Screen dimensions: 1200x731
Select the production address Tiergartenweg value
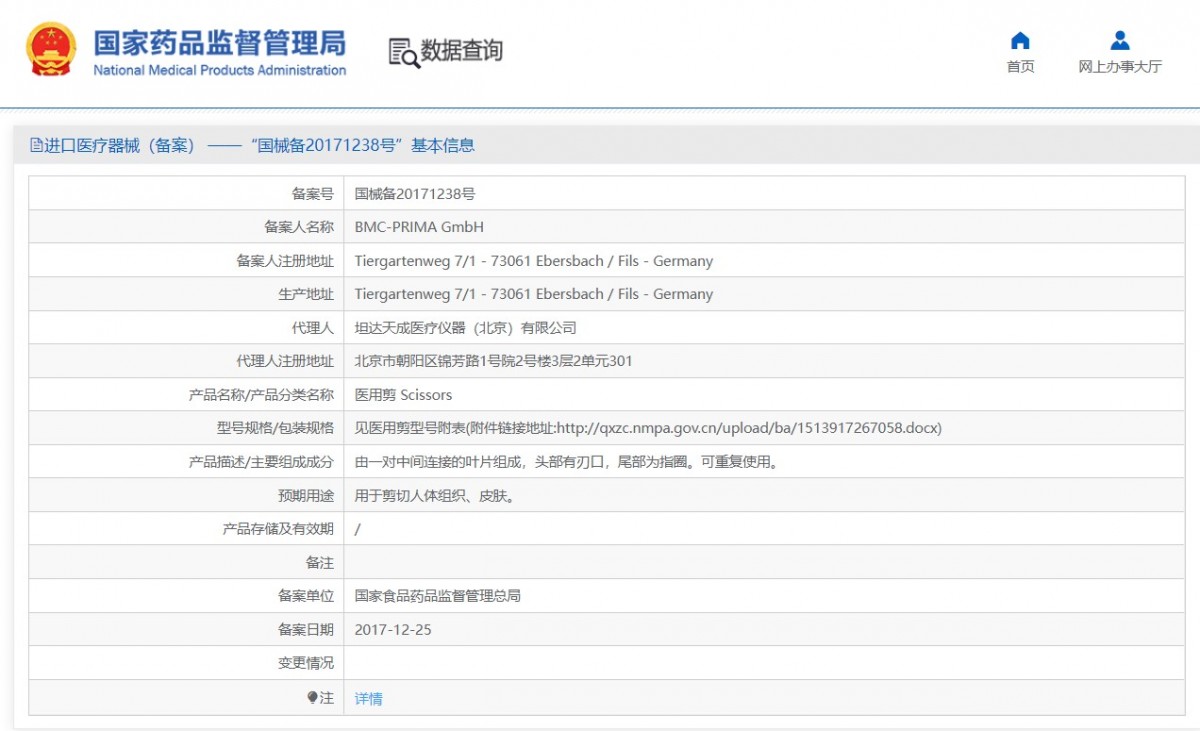534,294
